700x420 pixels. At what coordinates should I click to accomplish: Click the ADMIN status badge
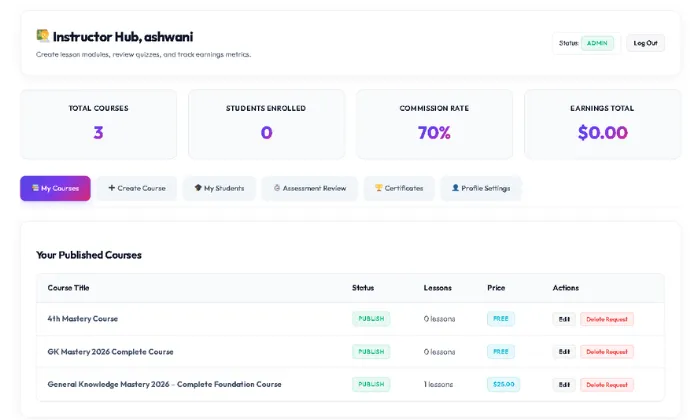[597, 43]
